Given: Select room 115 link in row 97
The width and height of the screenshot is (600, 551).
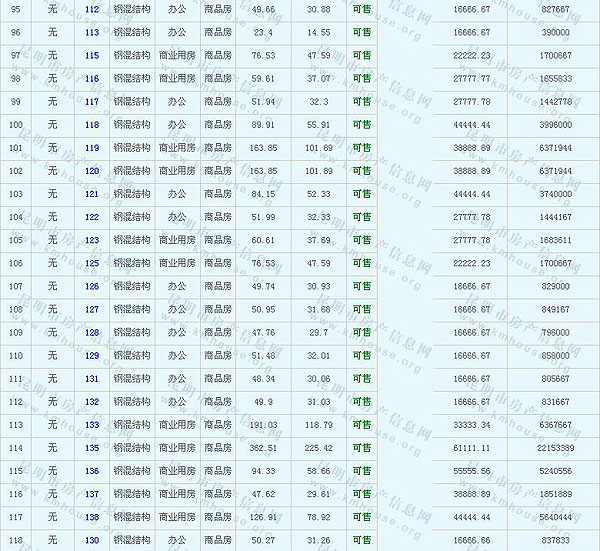Looking at the screenshot, I should 92,55.
